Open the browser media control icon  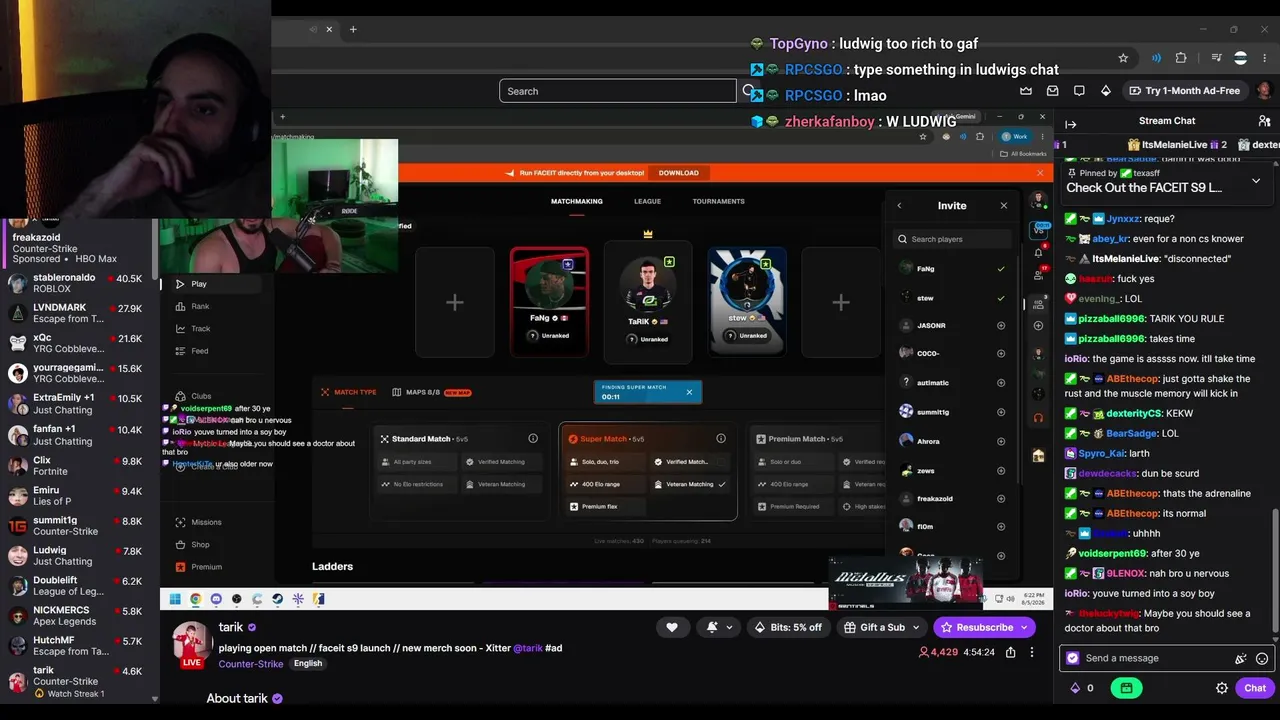click(x=1216, y=58)
